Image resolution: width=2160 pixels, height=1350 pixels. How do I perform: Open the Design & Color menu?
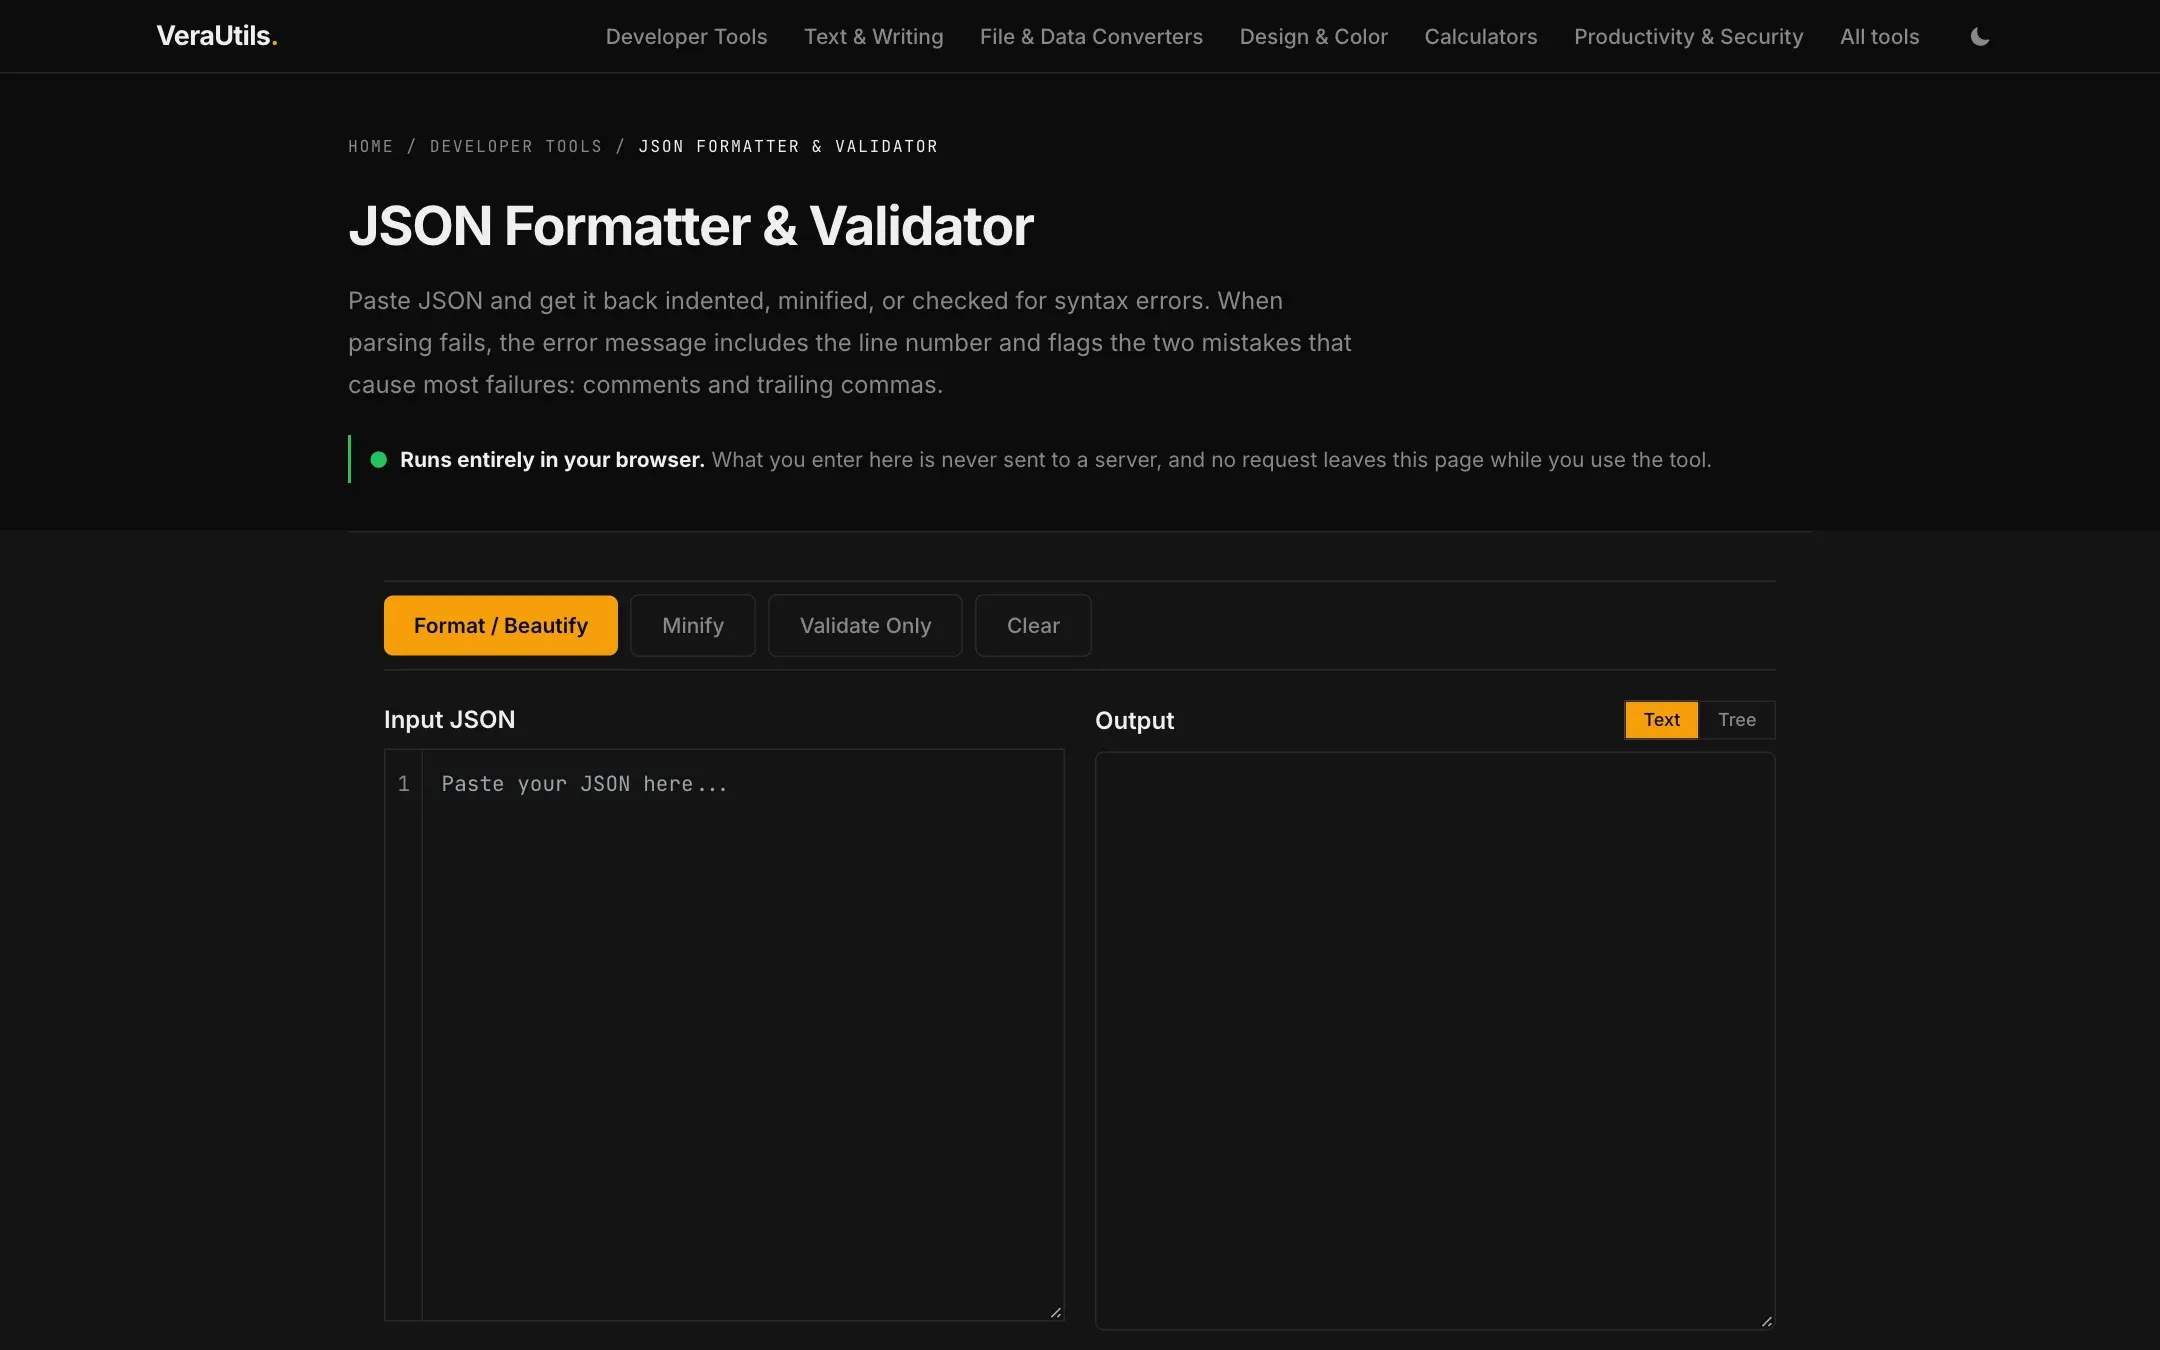1313,37
